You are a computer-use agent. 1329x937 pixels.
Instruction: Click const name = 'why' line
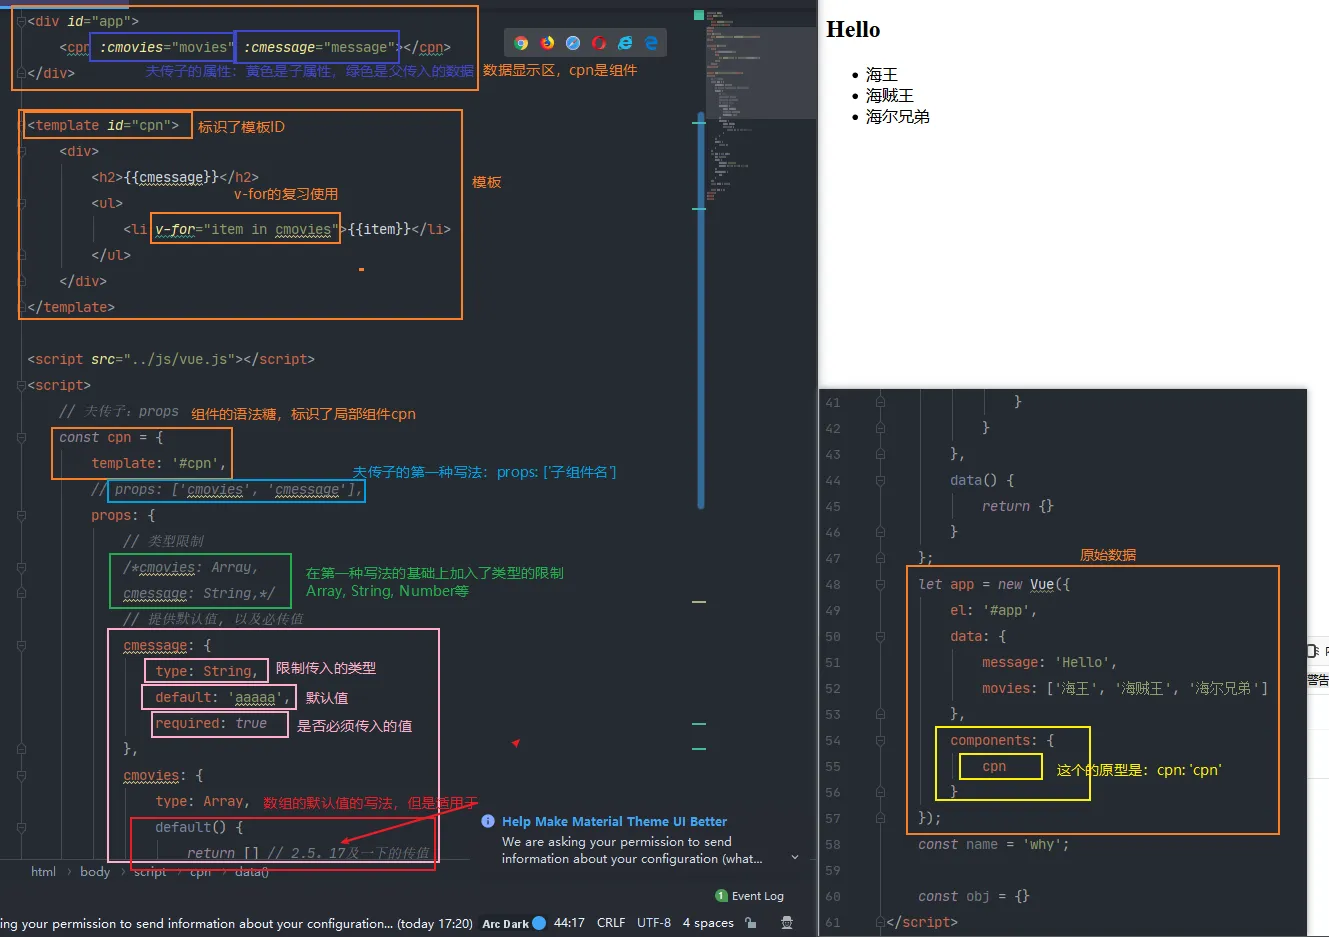tap(994, 845)
